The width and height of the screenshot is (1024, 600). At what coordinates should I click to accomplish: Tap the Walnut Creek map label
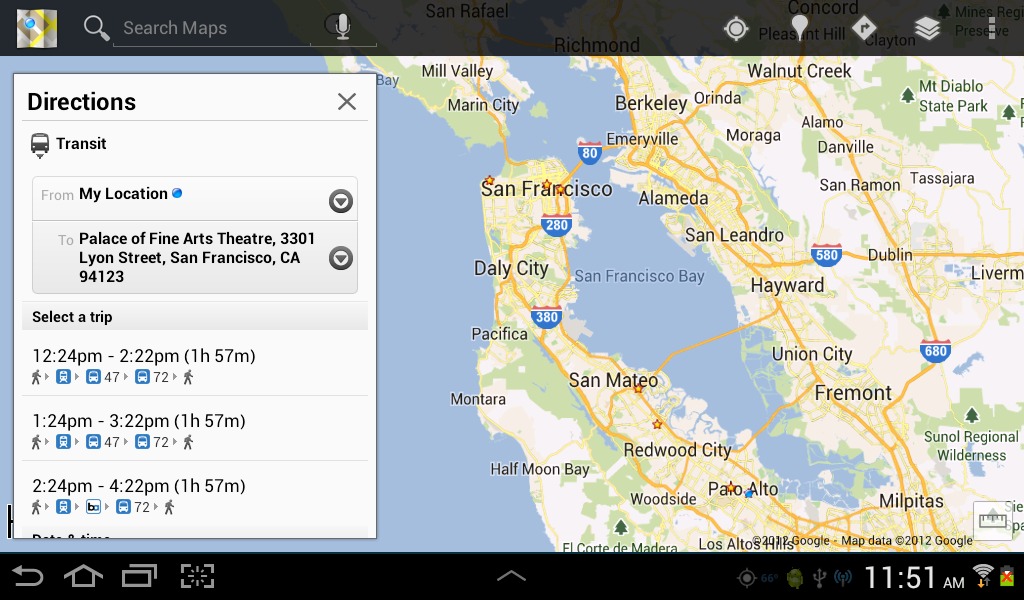[799, 71]
